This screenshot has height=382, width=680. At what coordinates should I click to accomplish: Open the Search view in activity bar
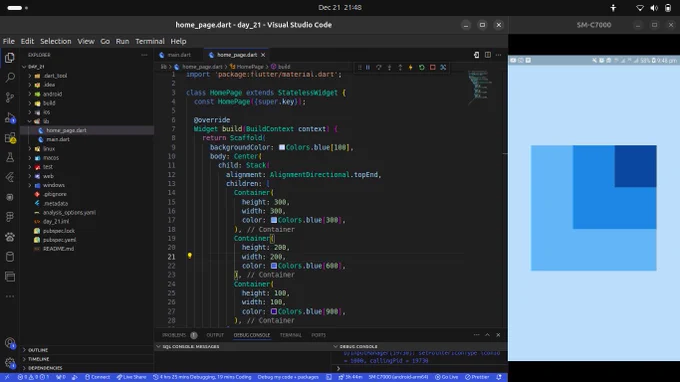[10, 77]
